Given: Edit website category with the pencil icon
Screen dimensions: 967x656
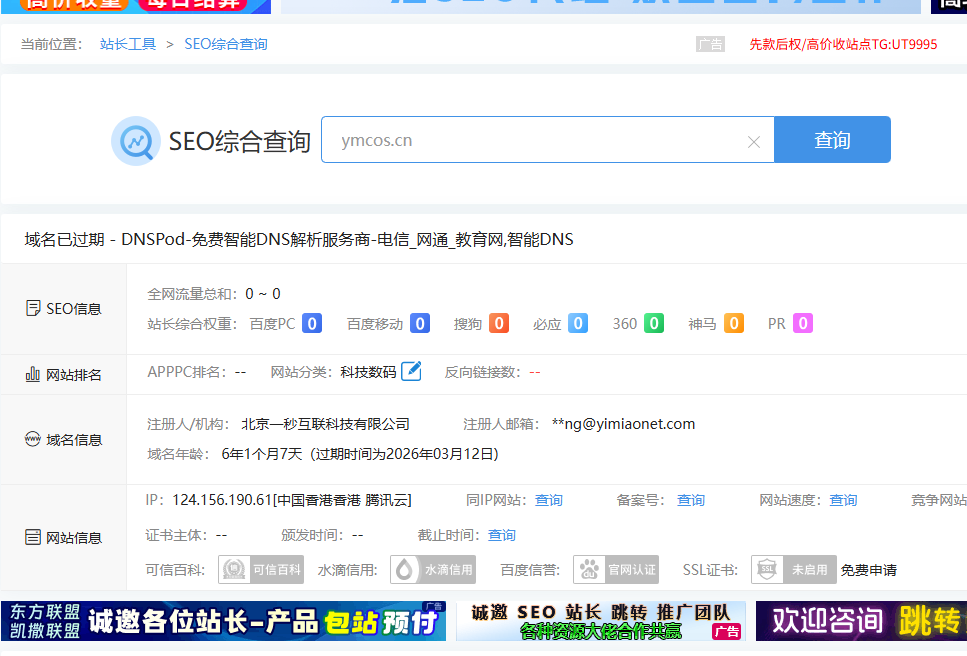Looking at the screenshot, I should click(x=411, y=372).
